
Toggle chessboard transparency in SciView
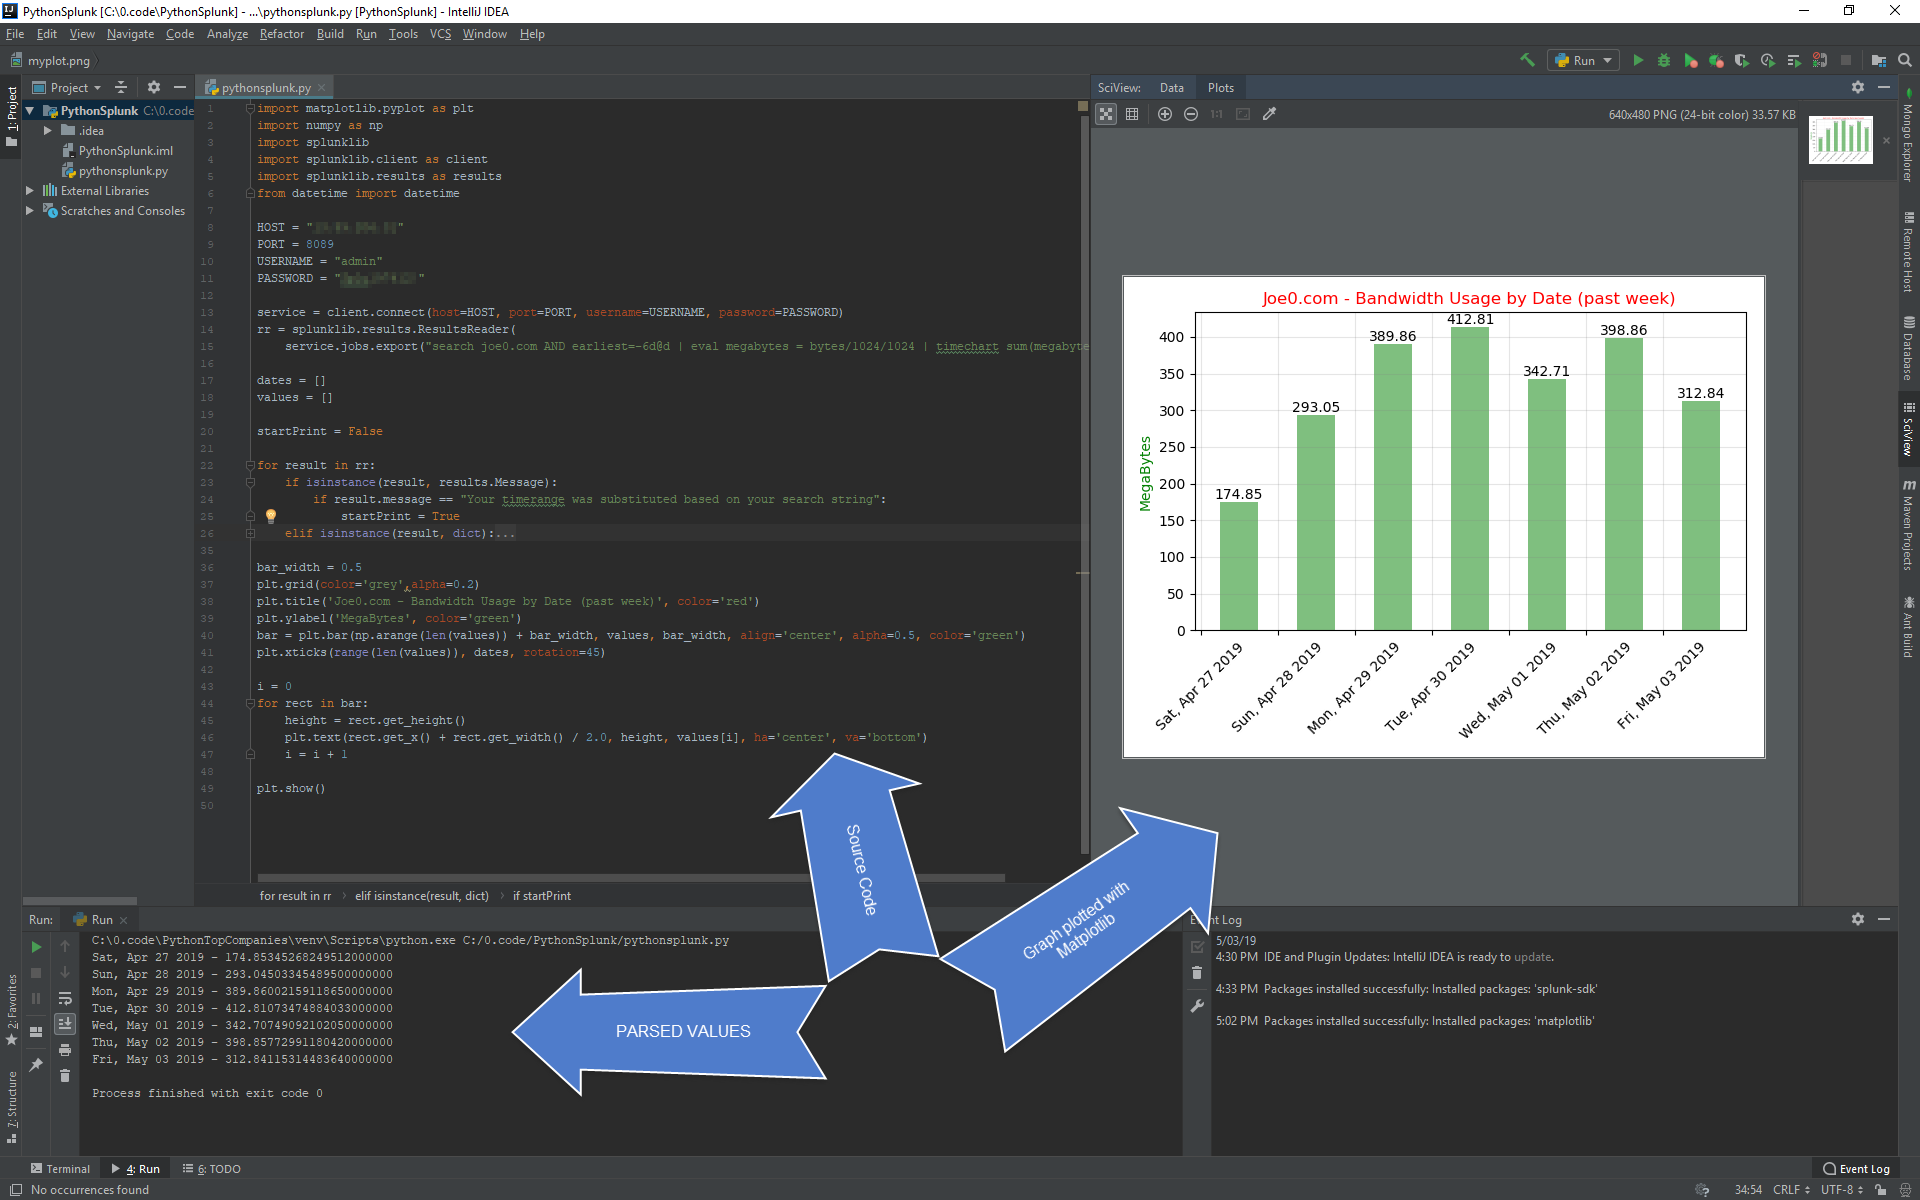pyautogui.click(x=1106, y=114)
